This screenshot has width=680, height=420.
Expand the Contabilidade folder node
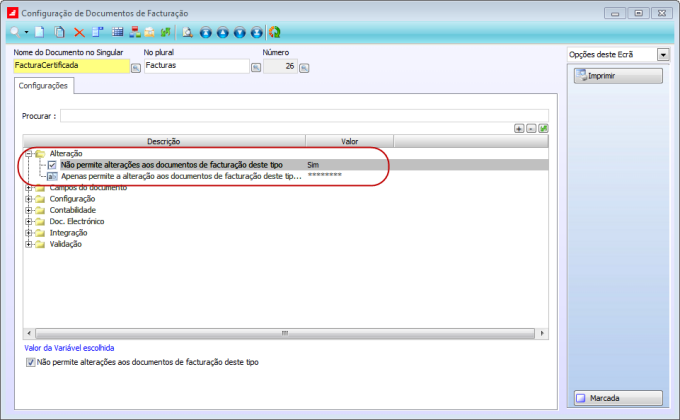(29, 210)
